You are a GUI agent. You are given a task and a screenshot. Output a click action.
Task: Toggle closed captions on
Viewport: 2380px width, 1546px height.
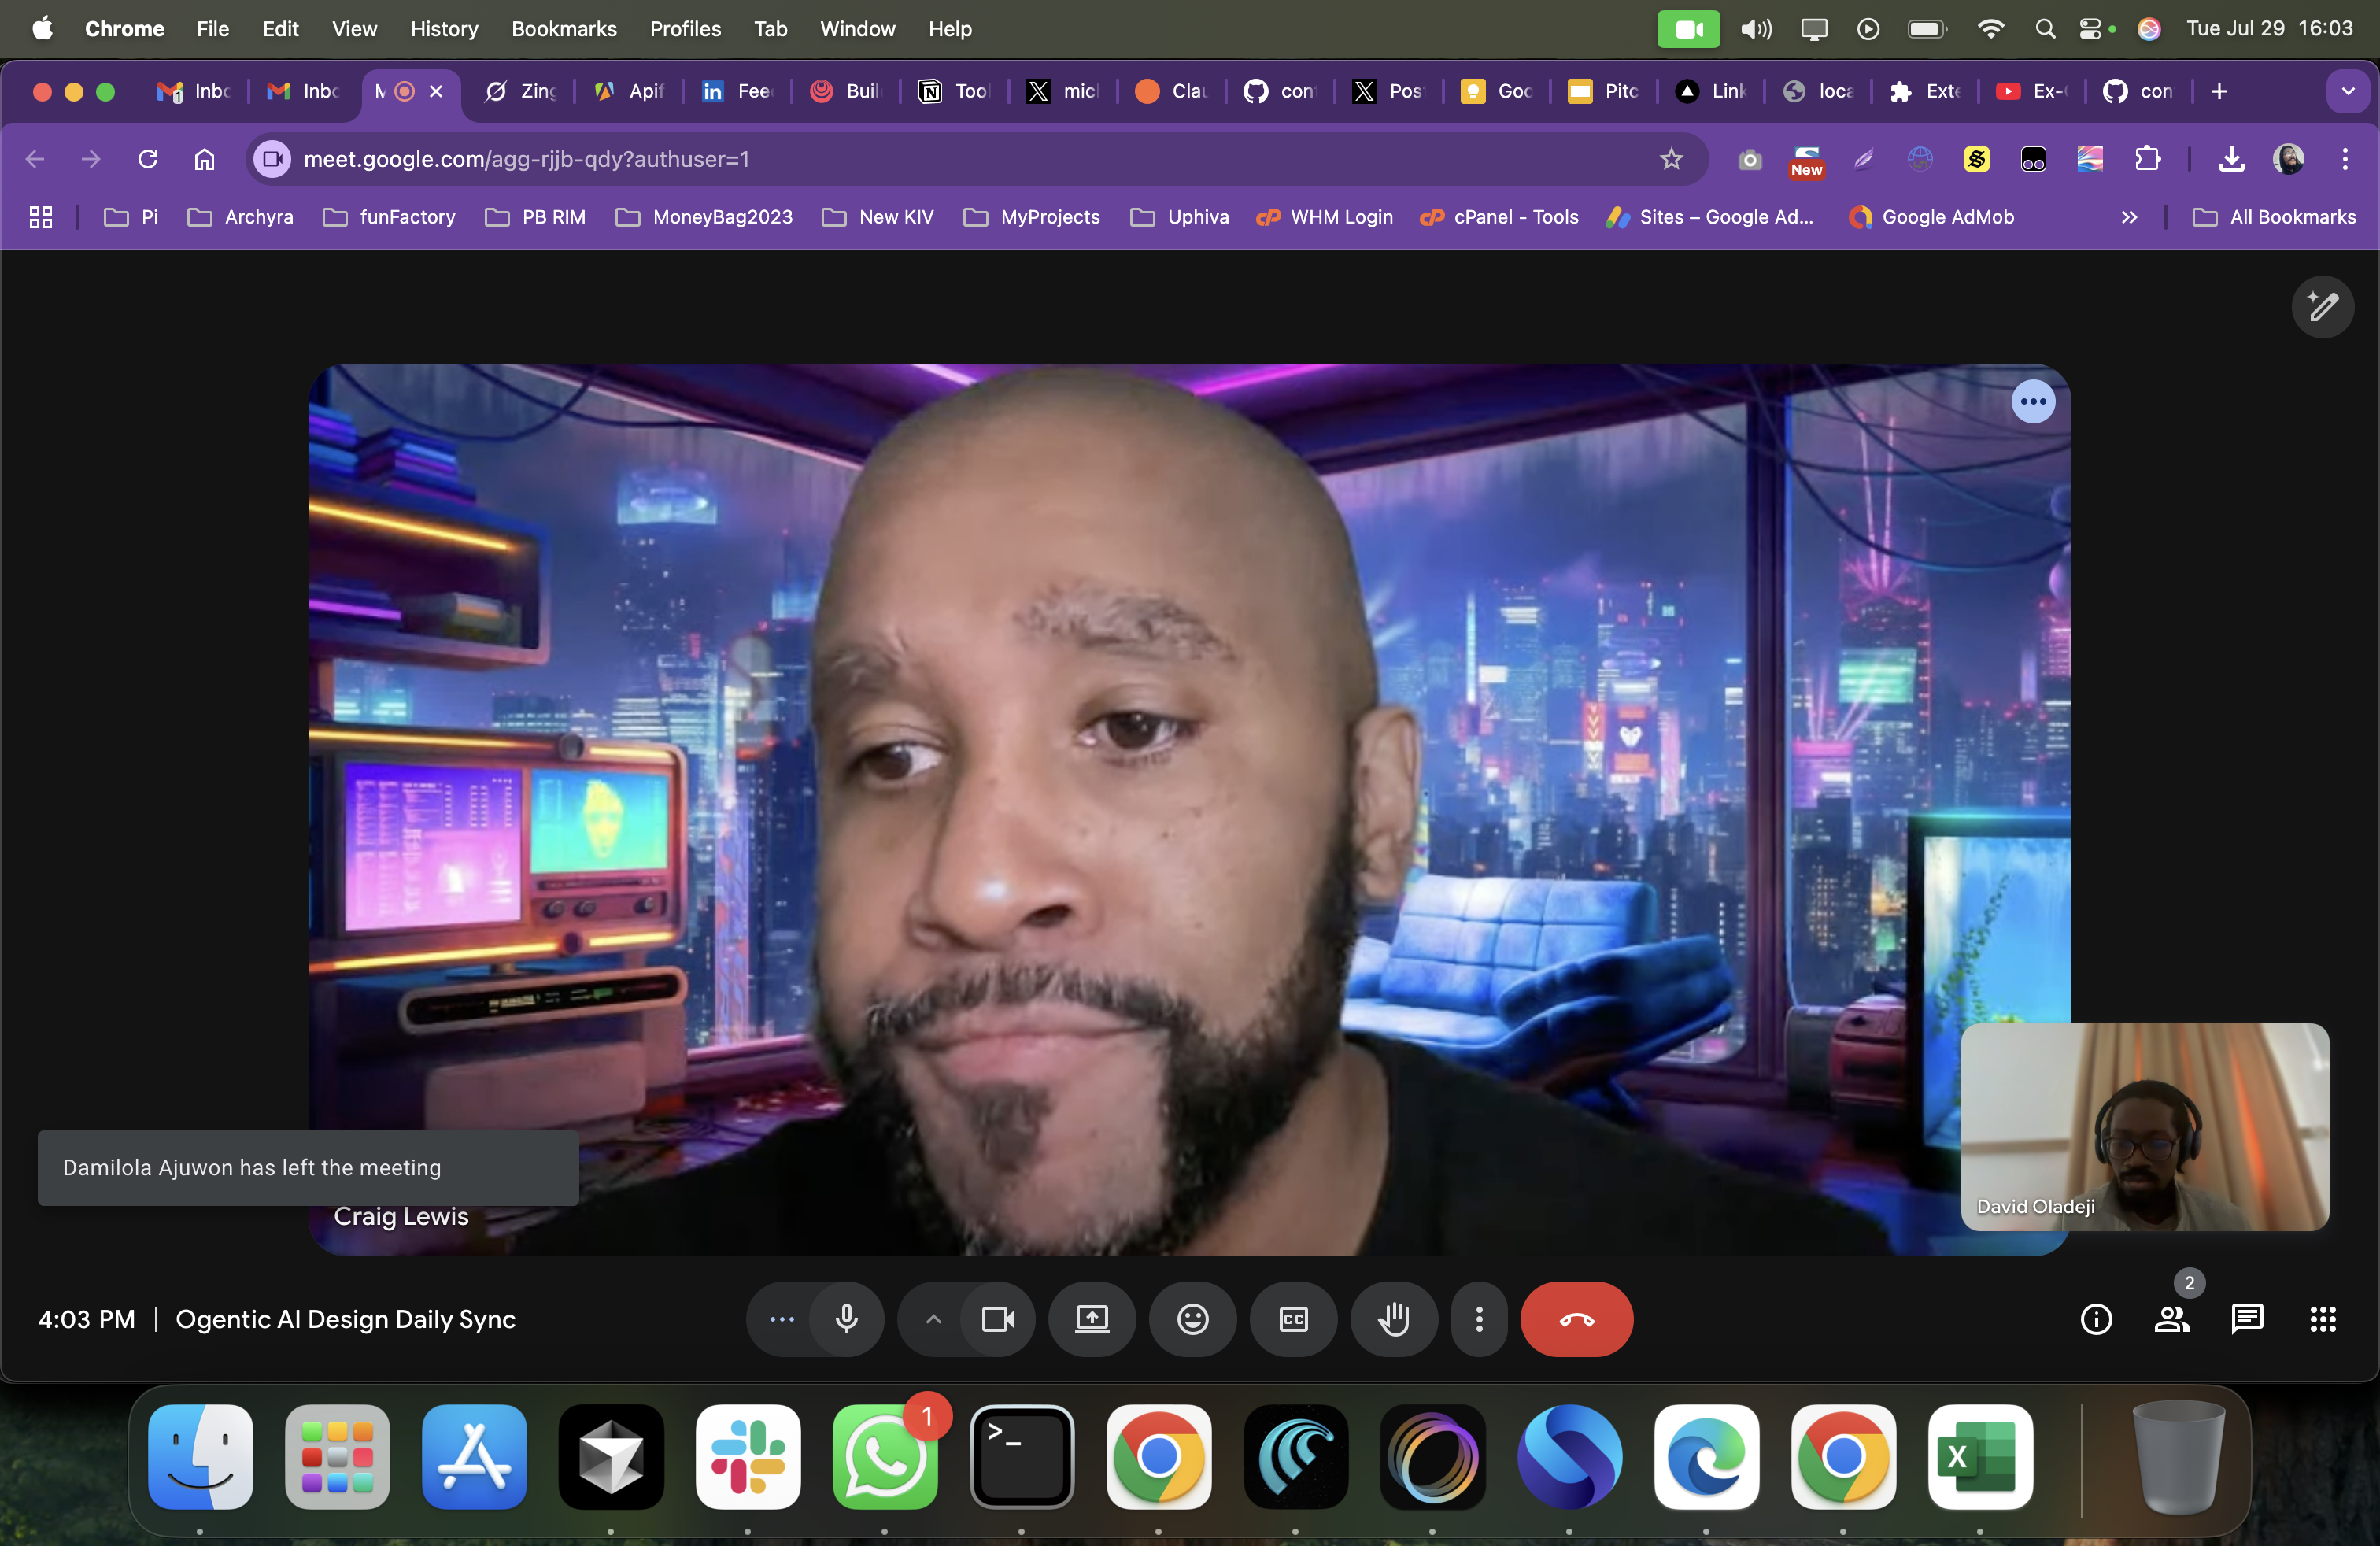(1293, 1319)
